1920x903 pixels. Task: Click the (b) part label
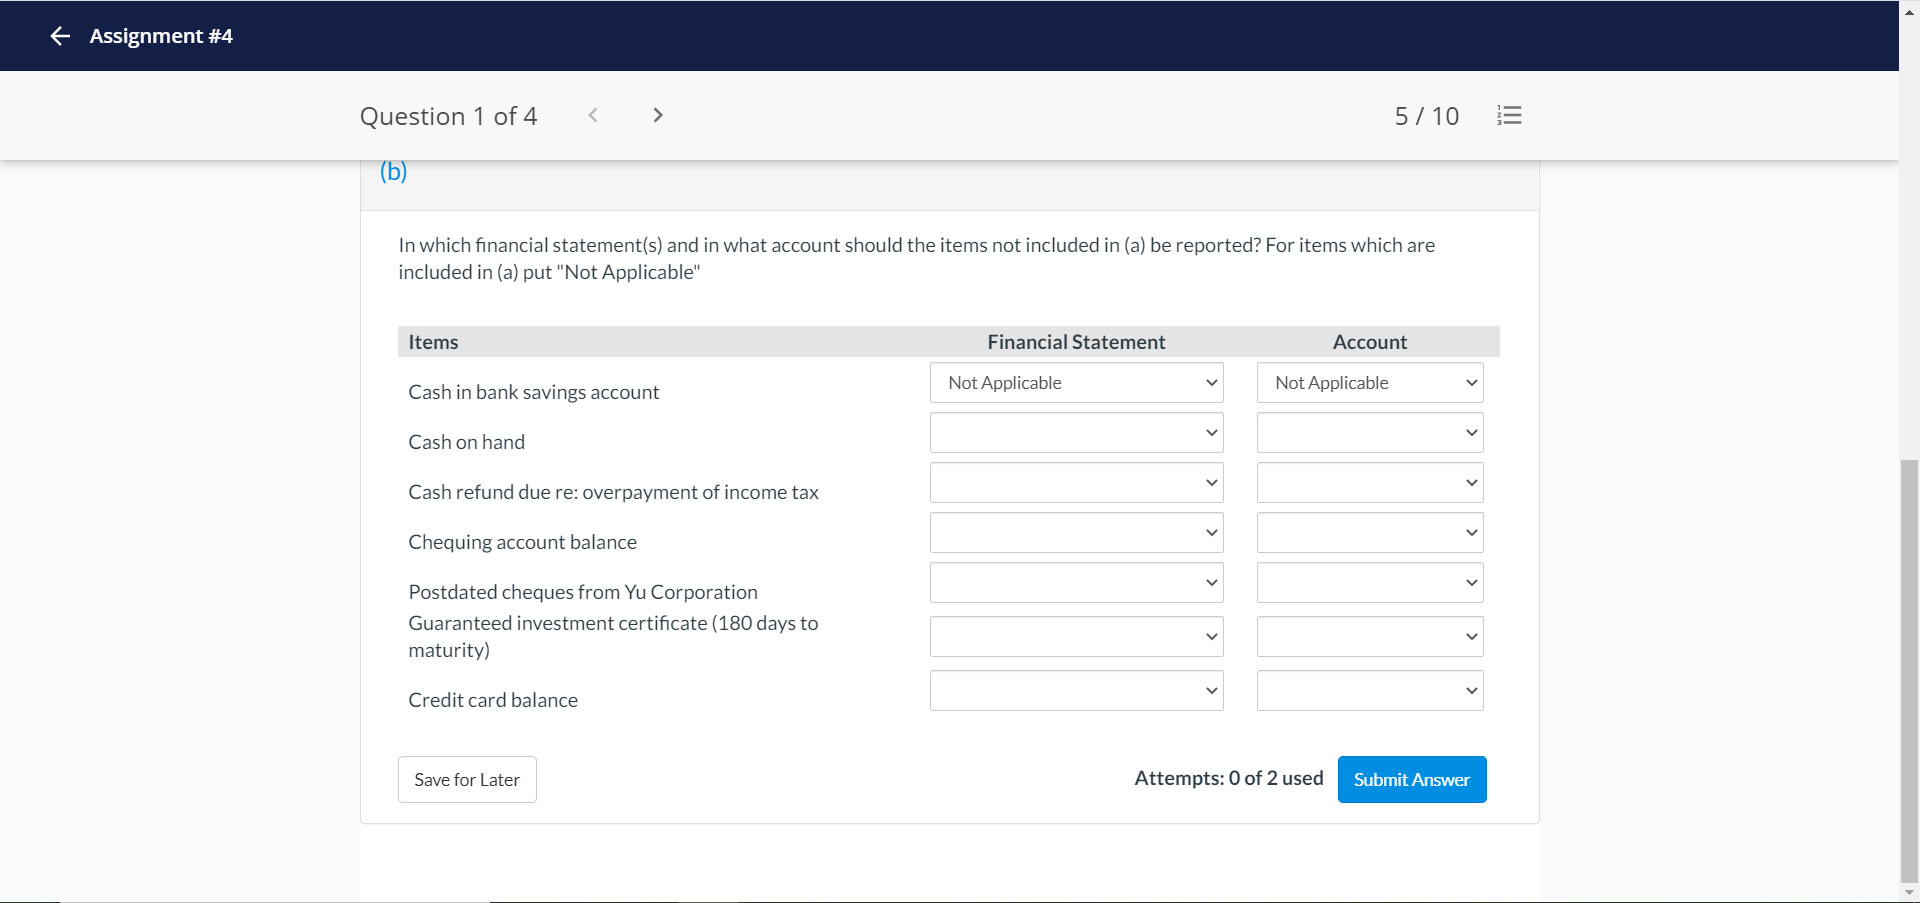(393, 172)
